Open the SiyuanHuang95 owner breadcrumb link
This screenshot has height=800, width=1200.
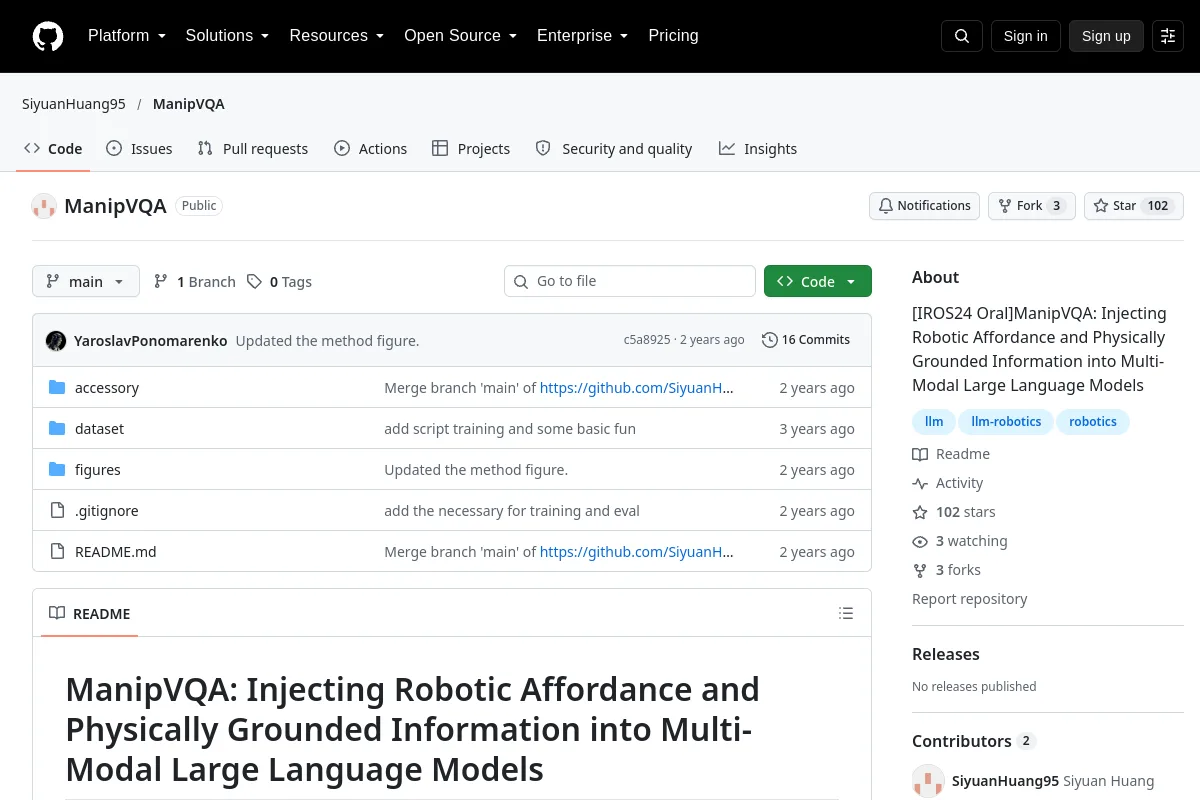click(74, 104)
